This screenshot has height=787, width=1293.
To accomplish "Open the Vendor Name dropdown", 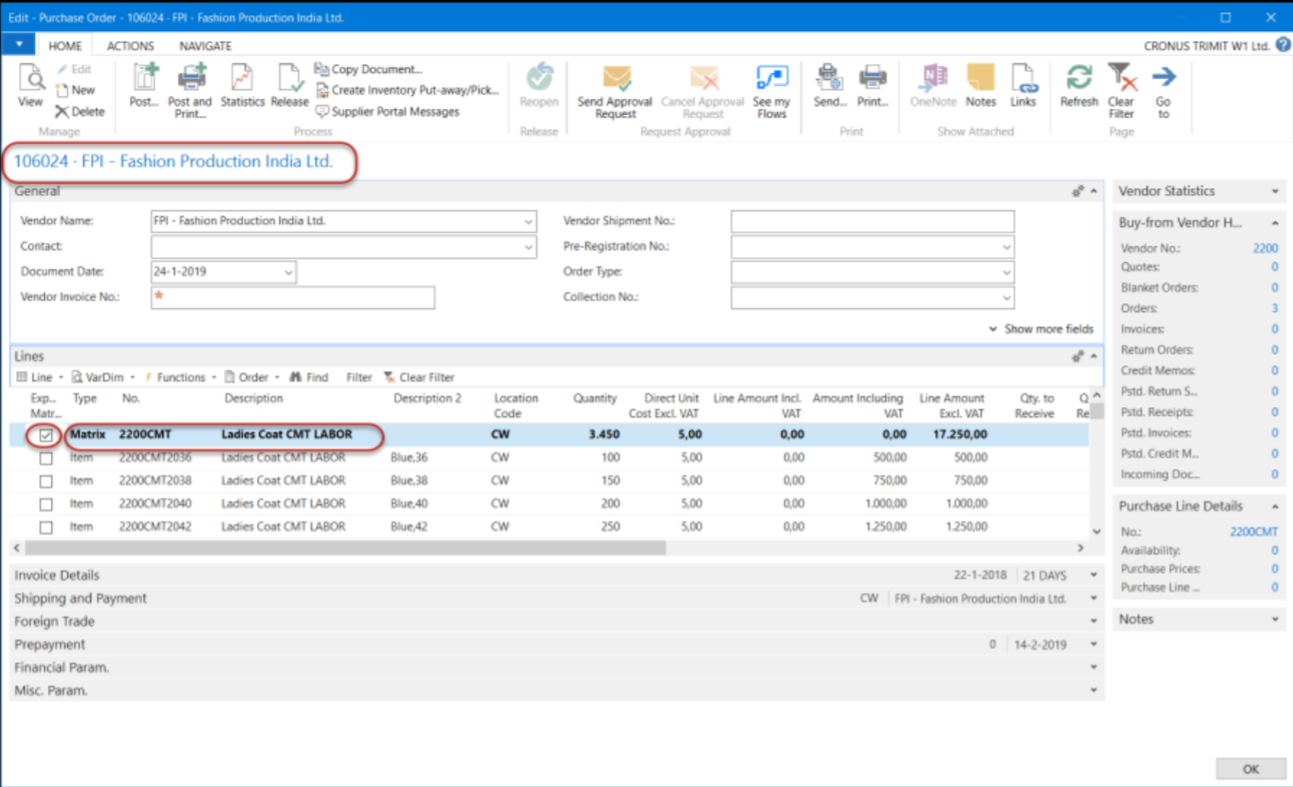I will (x=528, y=221).
